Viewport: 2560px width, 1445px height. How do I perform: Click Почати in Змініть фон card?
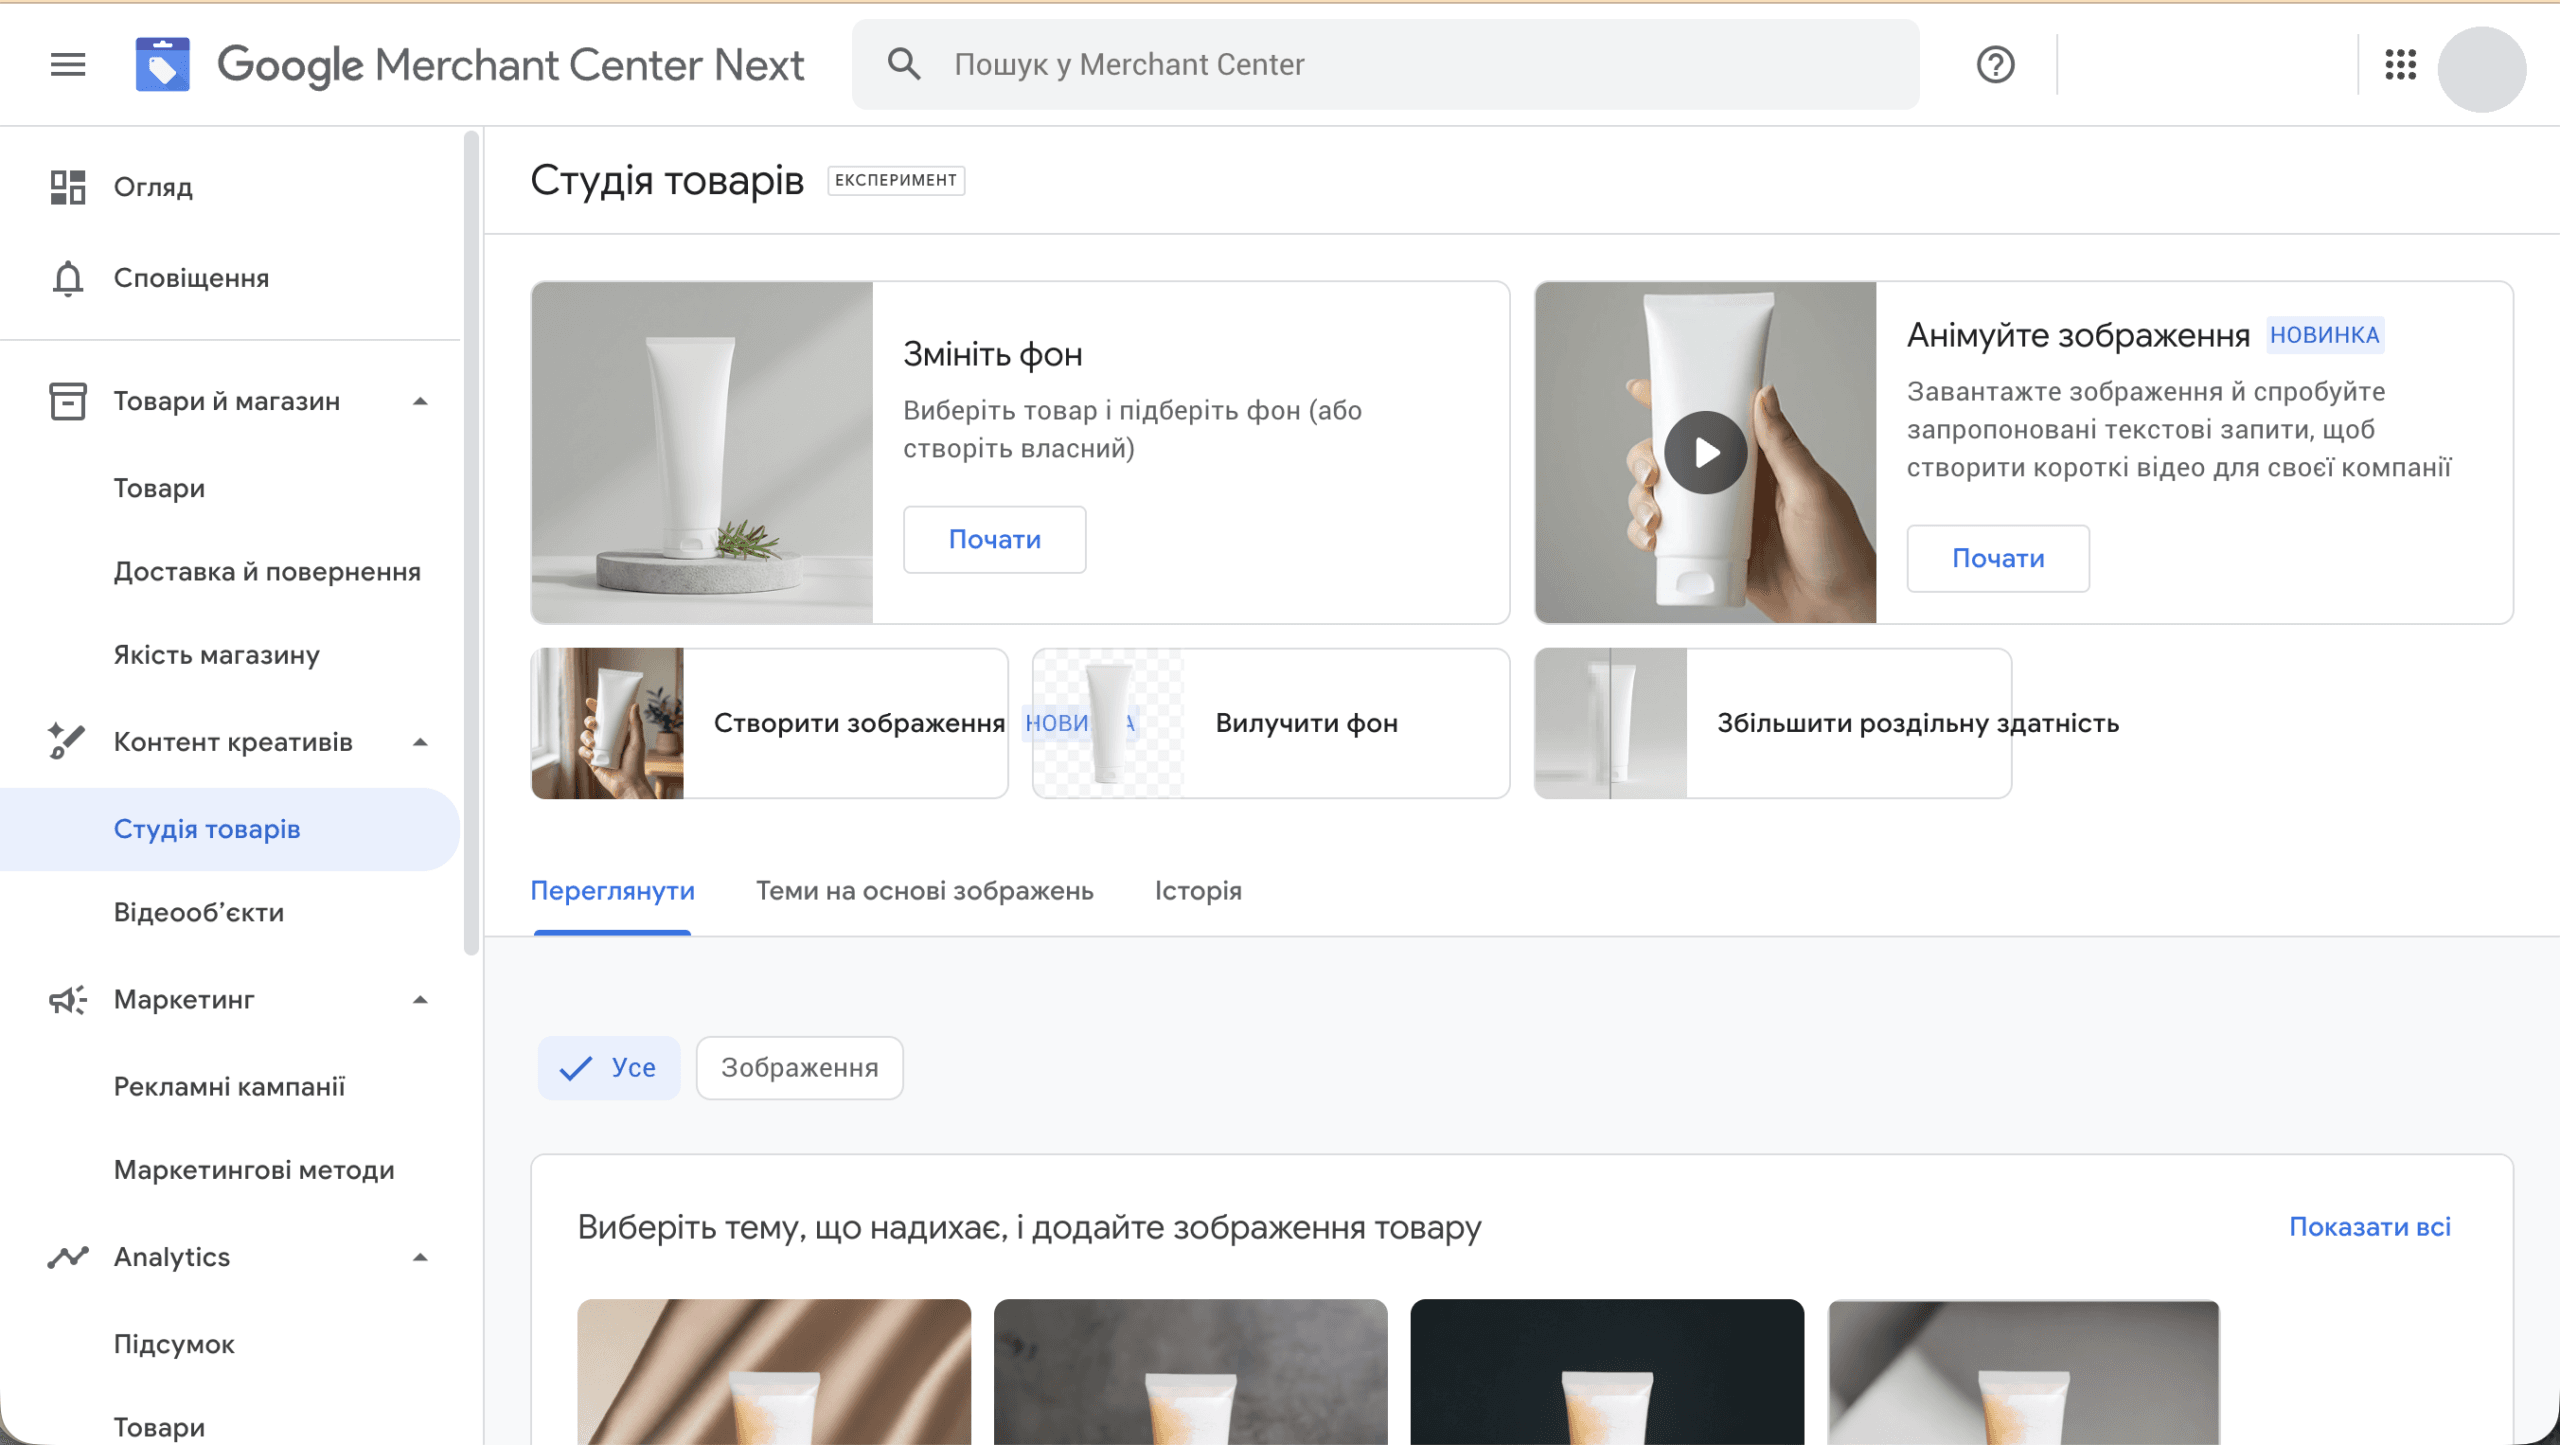point(994,540)
